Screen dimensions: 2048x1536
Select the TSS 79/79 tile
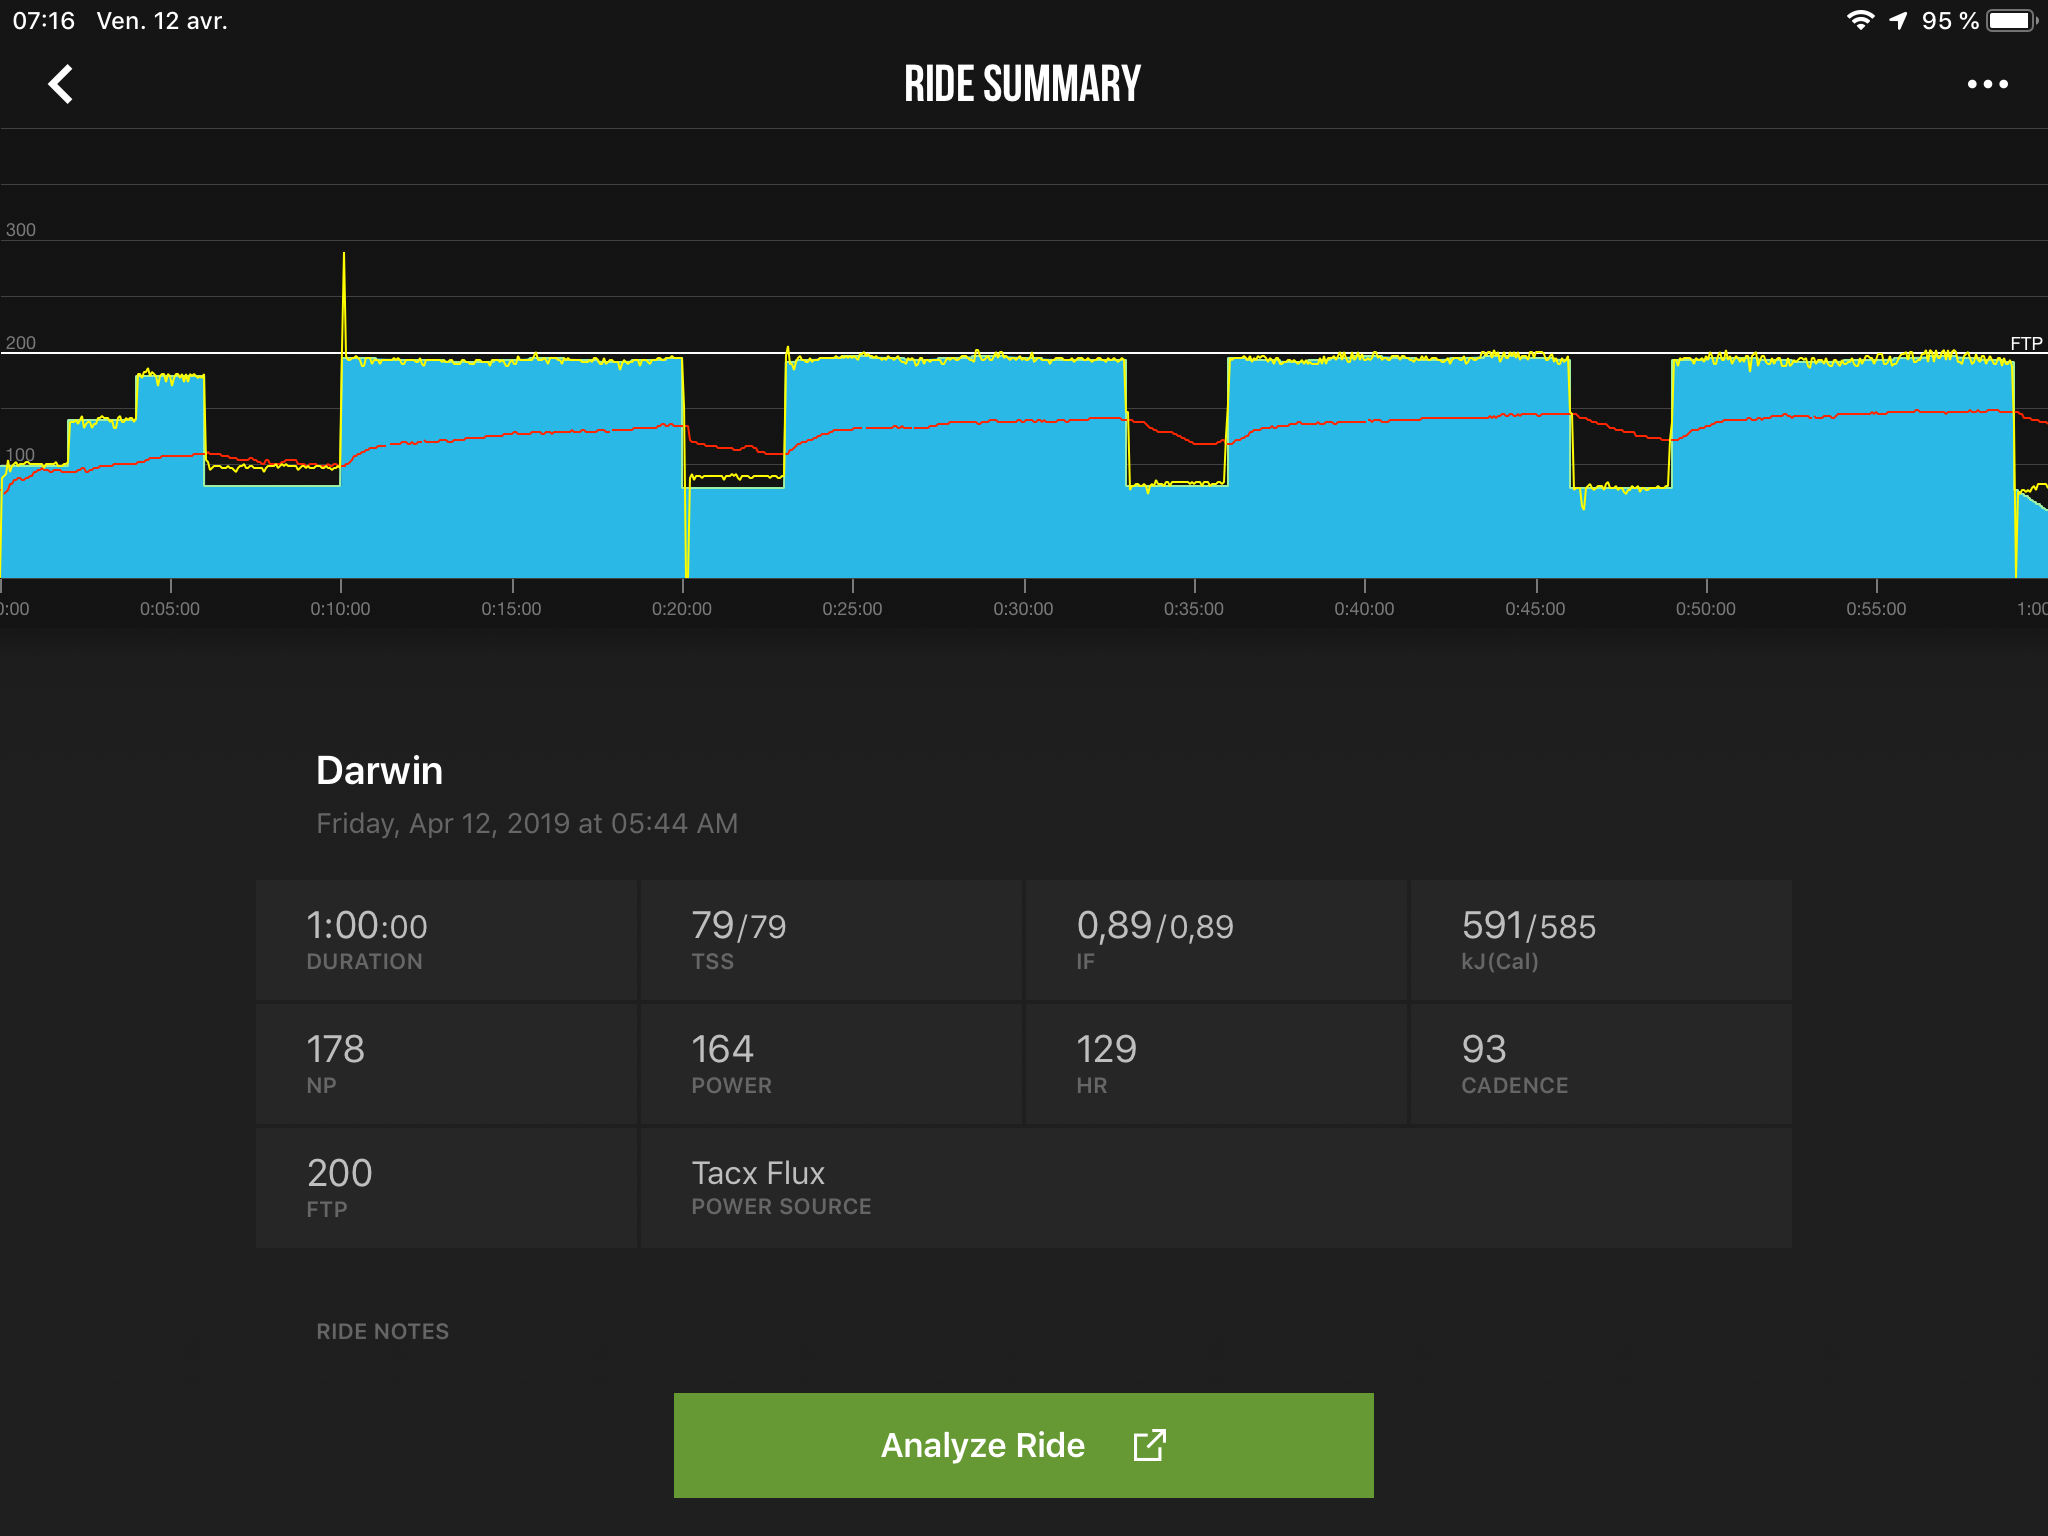click(831, 940)
